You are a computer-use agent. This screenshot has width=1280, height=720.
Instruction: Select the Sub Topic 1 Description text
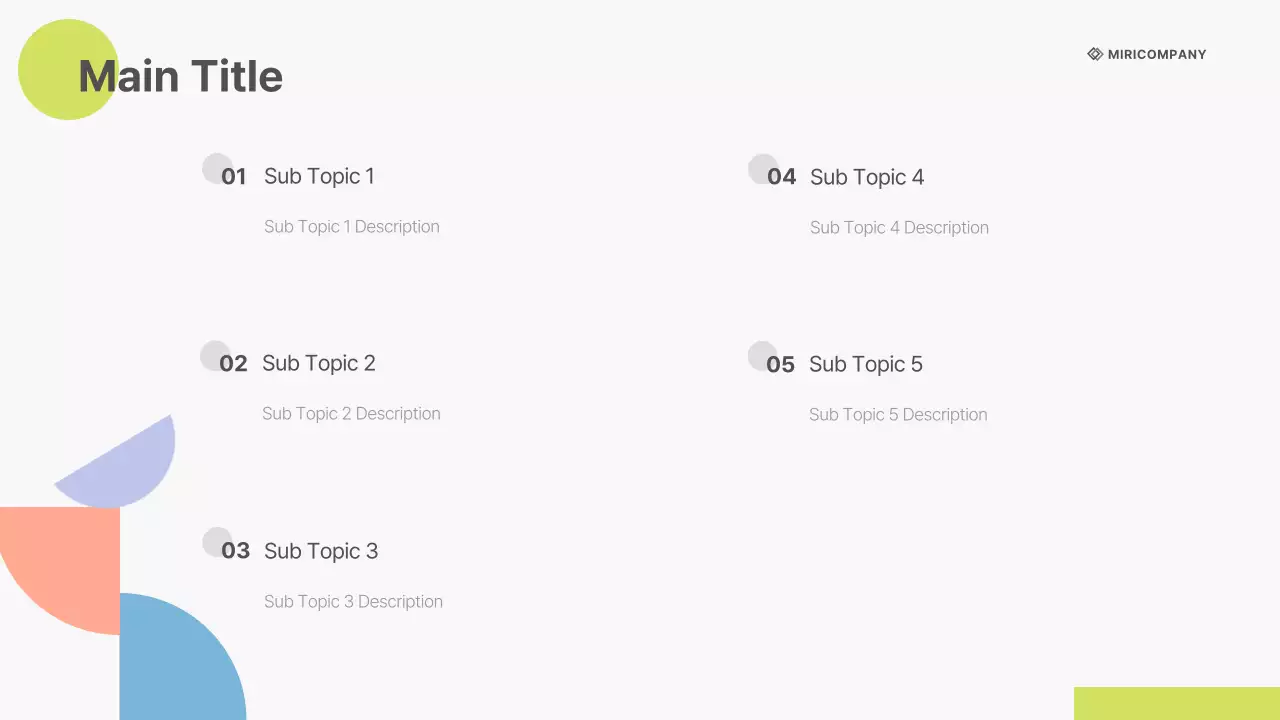[x=351, y=227]
